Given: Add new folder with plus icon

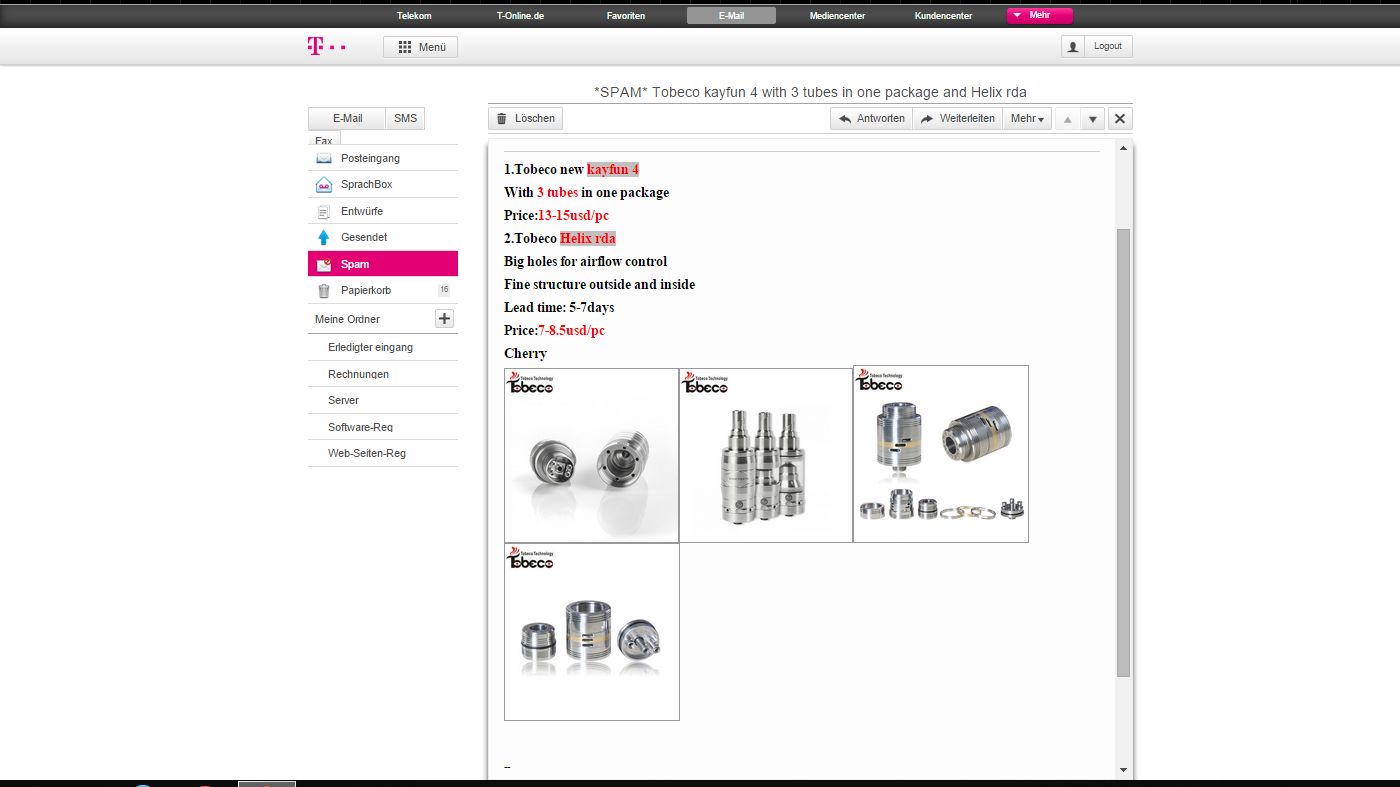Looking at the screenshot, I should (x=445, y=319).
